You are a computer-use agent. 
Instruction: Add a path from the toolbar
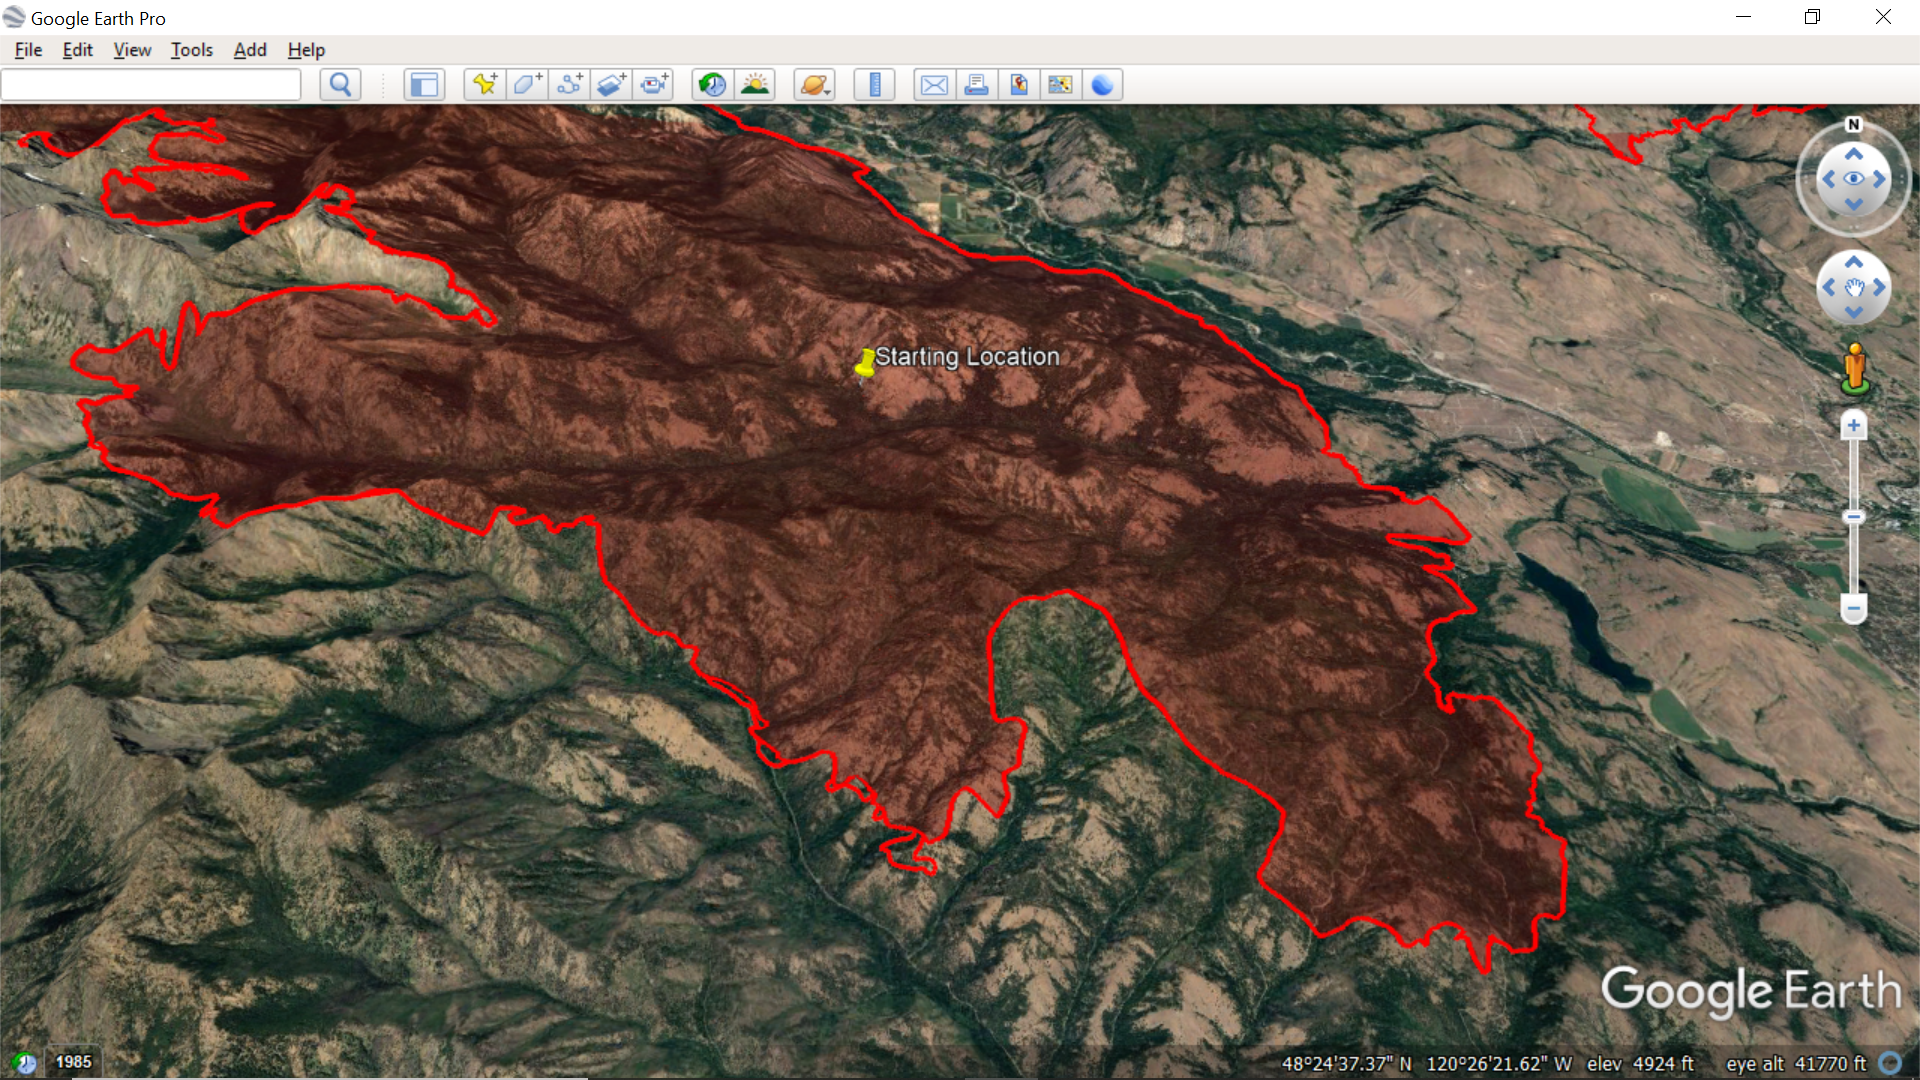(x=570, y=85)
